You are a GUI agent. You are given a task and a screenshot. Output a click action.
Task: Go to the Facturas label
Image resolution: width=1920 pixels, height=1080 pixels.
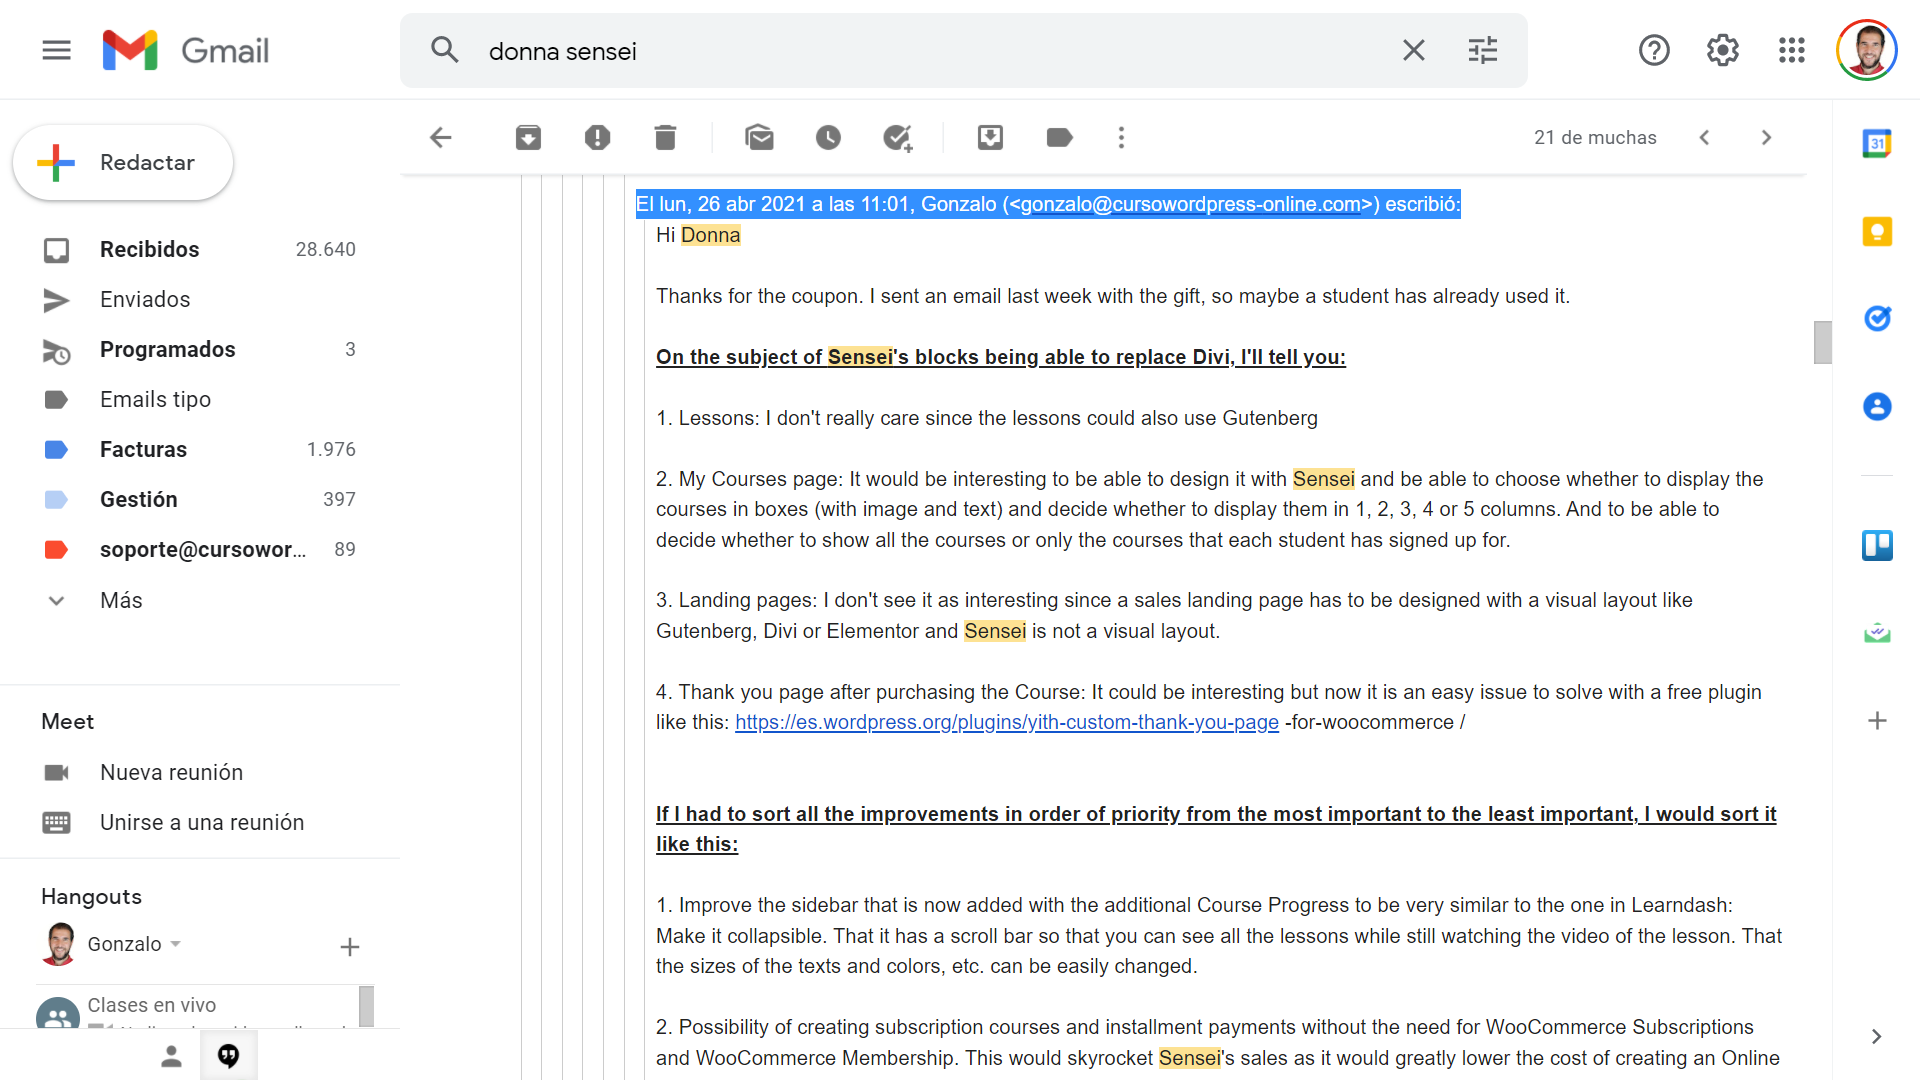coord(143,449)
